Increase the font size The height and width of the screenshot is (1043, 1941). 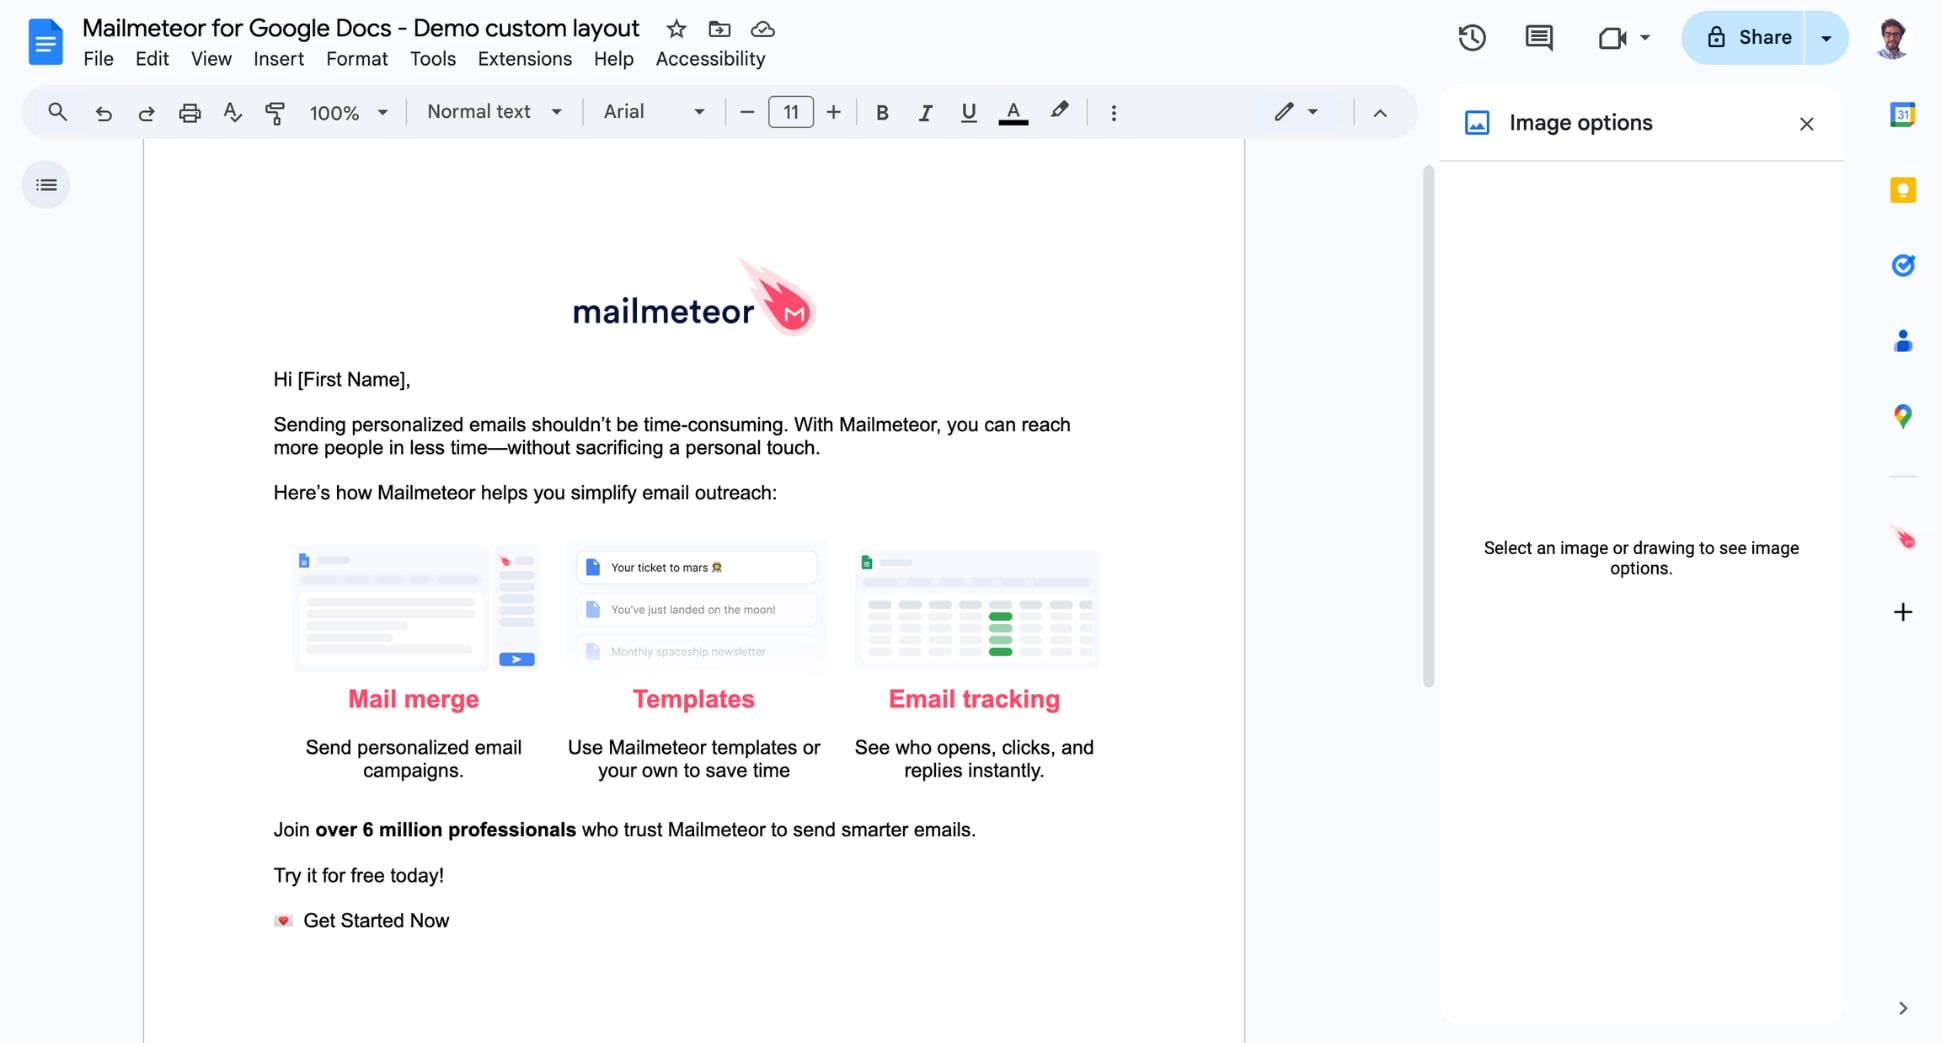coord(833,112)
